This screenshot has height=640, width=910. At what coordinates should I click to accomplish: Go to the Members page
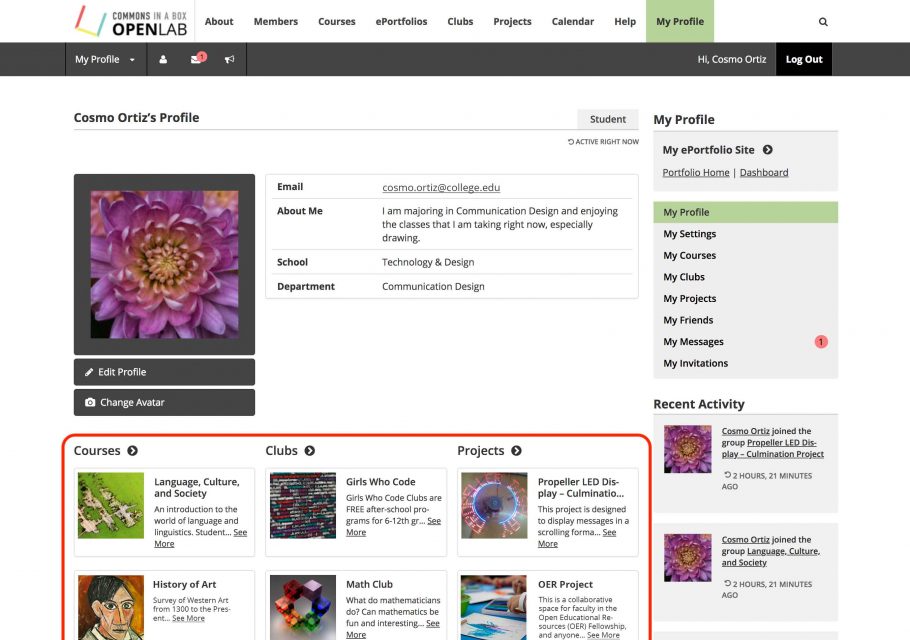coord(276,21)
